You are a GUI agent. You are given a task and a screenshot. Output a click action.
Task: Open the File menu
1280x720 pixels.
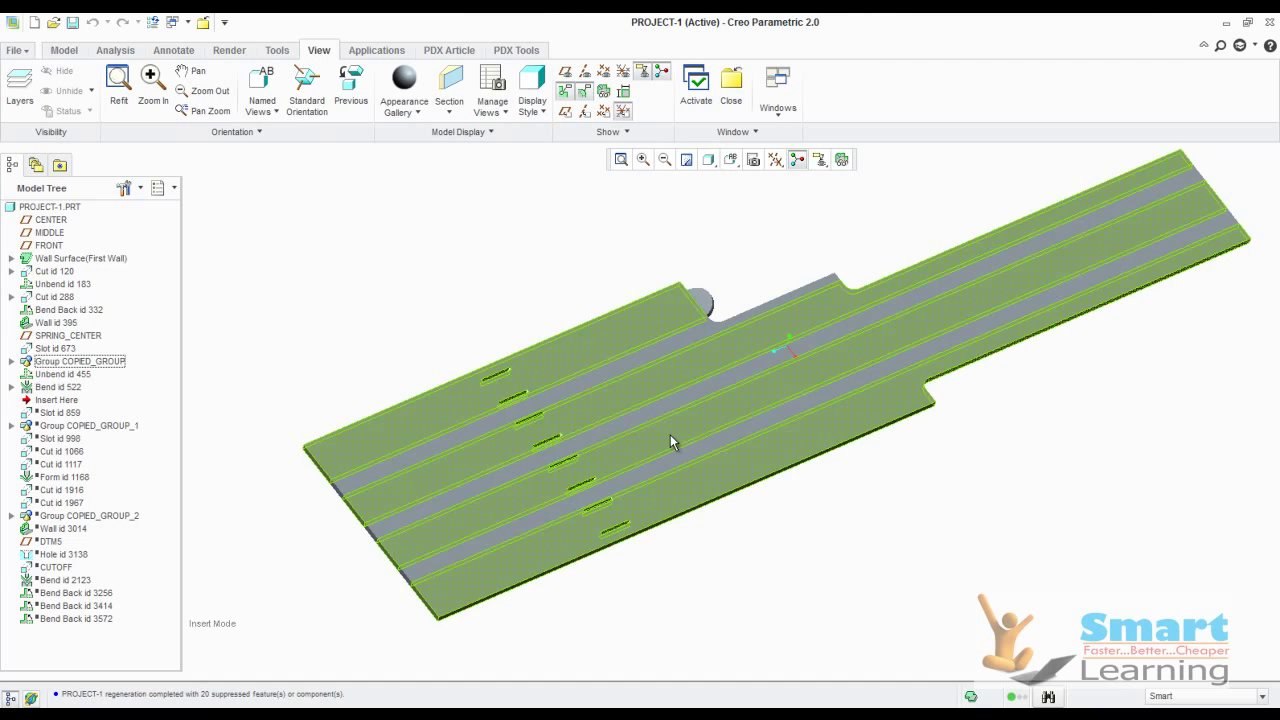(x=17, y=50)
